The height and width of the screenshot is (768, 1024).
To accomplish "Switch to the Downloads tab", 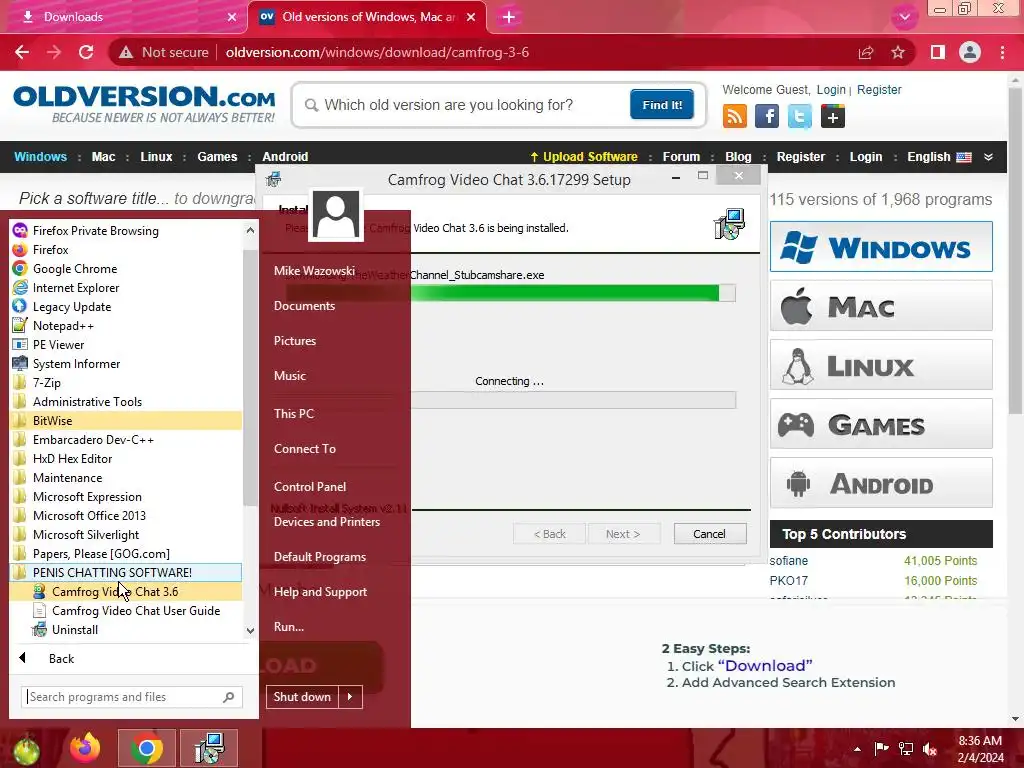I will click(124, 17).
